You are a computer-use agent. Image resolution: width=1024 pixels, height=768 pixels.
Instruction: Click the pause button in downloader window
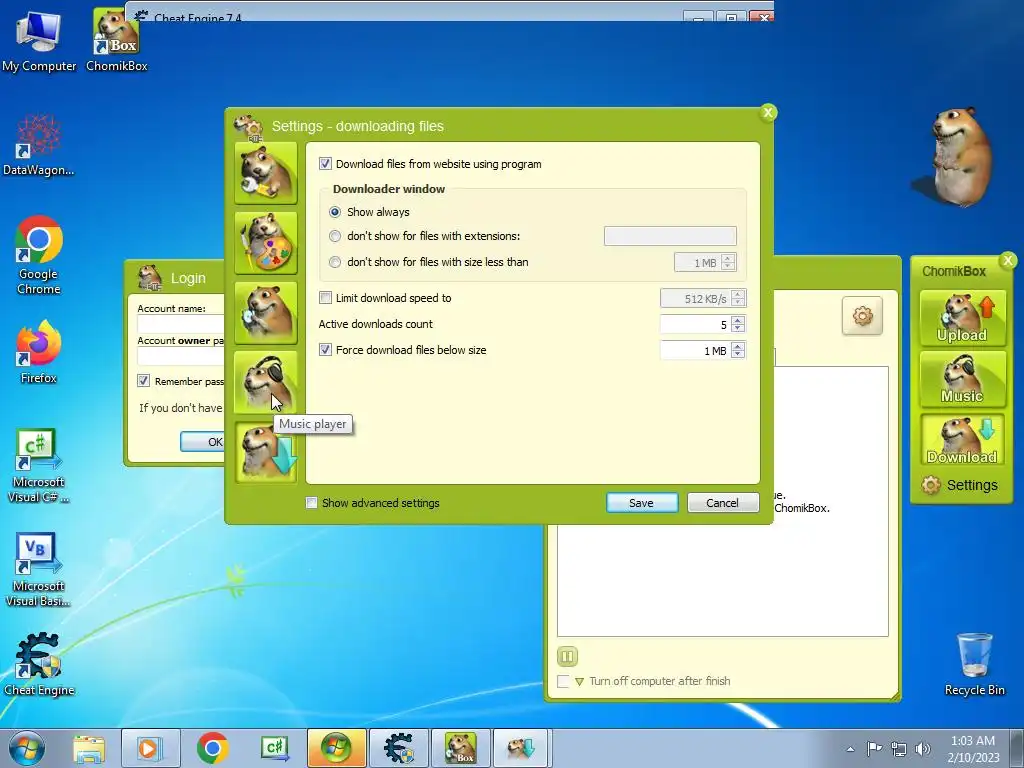(567, 656)
